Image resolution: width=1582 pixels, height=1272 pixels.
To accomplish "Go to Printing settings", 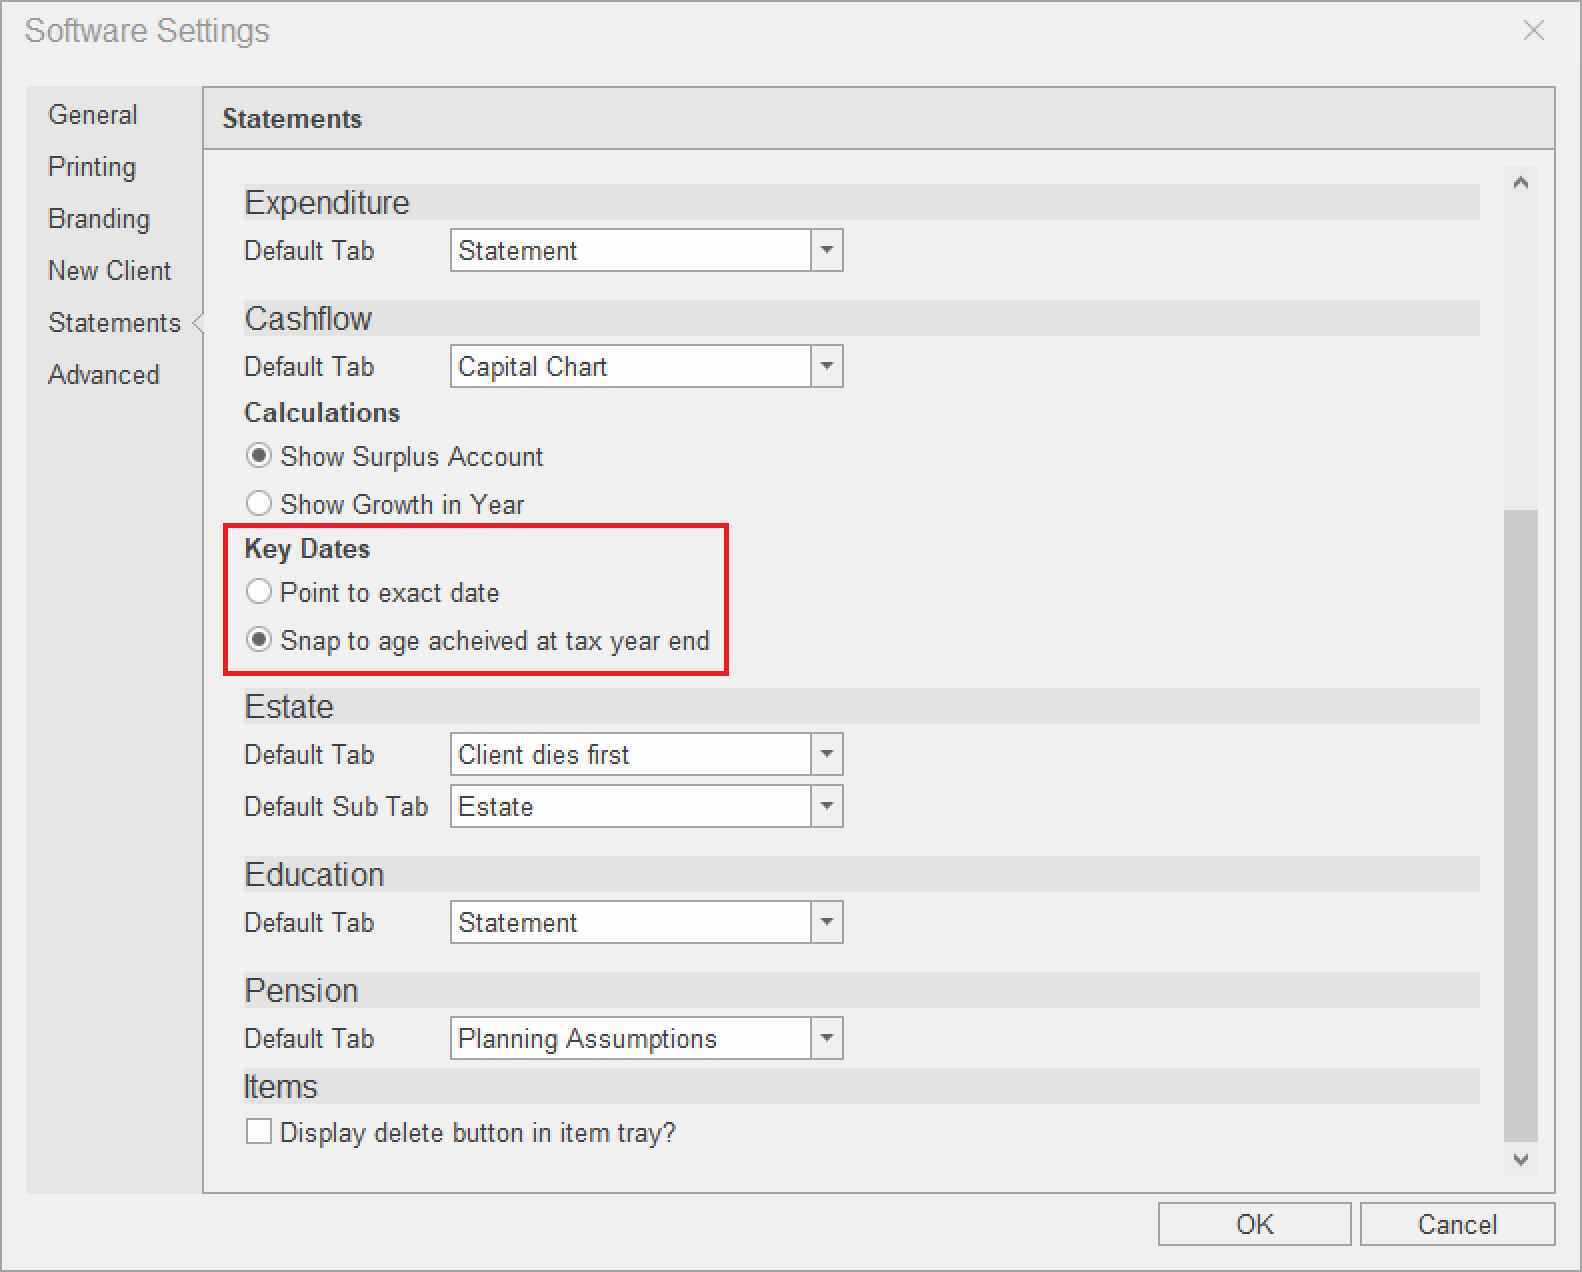I will (92, 167).
